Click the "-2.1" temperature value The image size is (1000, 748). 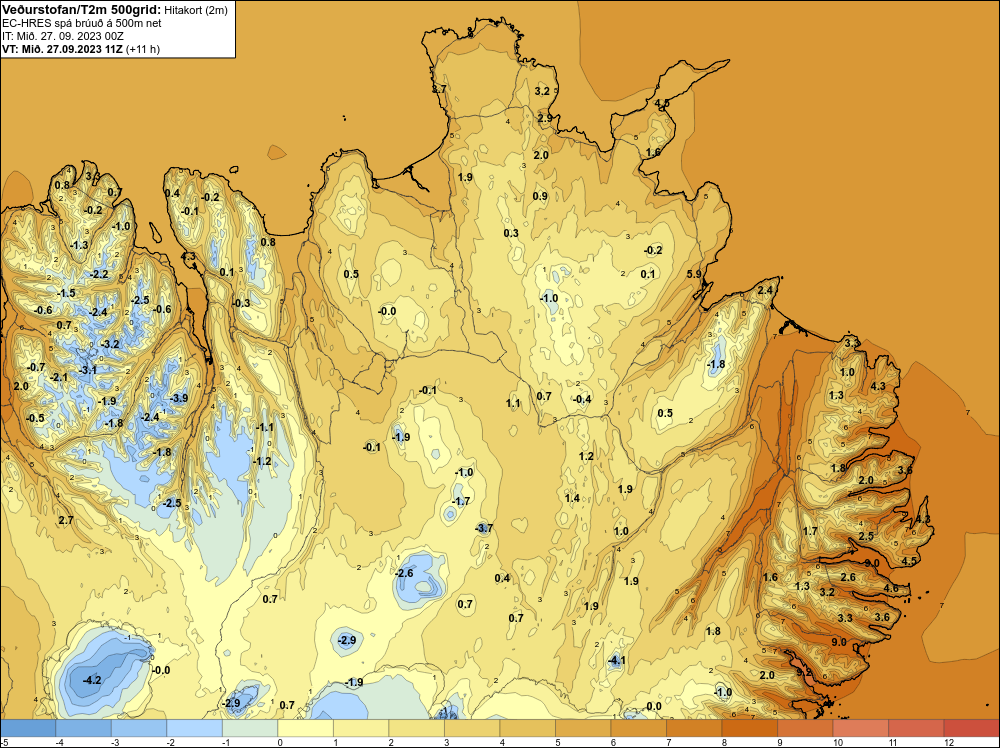(x=58, y=378)
